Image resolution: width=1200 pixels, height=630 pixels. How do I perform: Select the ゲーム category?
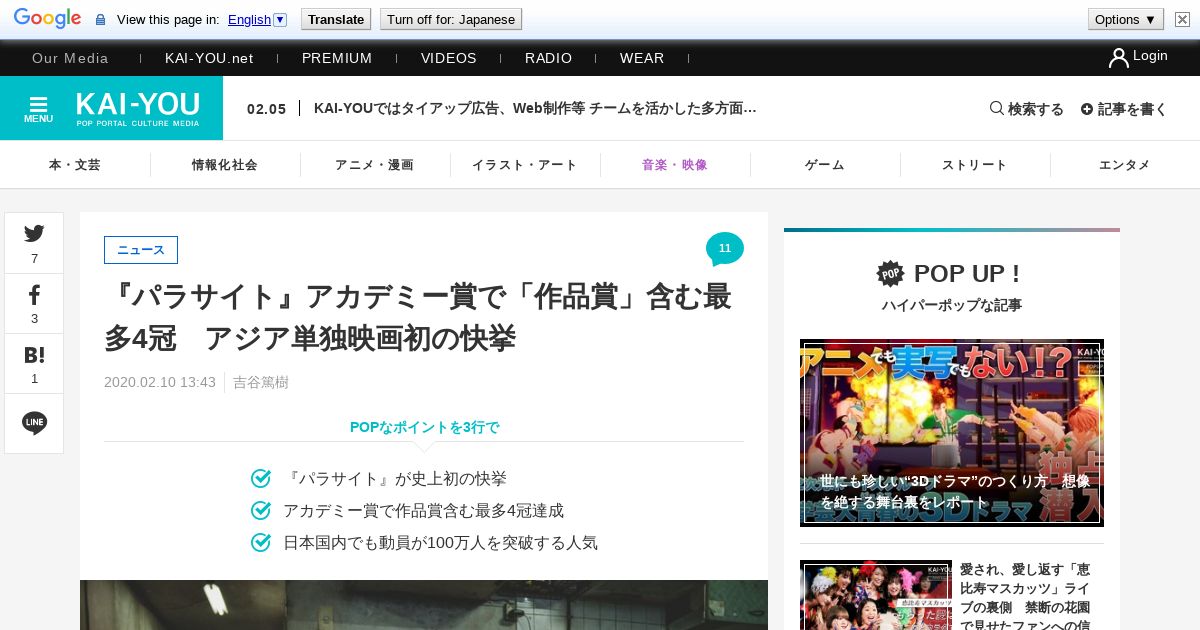click(825, 165)
